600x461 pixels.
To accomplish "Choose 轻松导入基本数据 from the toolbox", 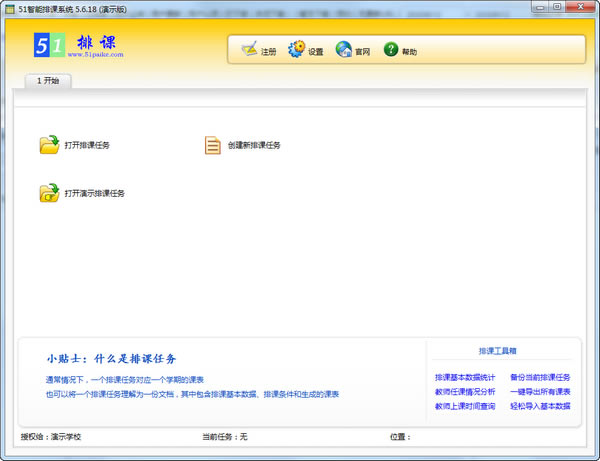I will click(540, 406).
